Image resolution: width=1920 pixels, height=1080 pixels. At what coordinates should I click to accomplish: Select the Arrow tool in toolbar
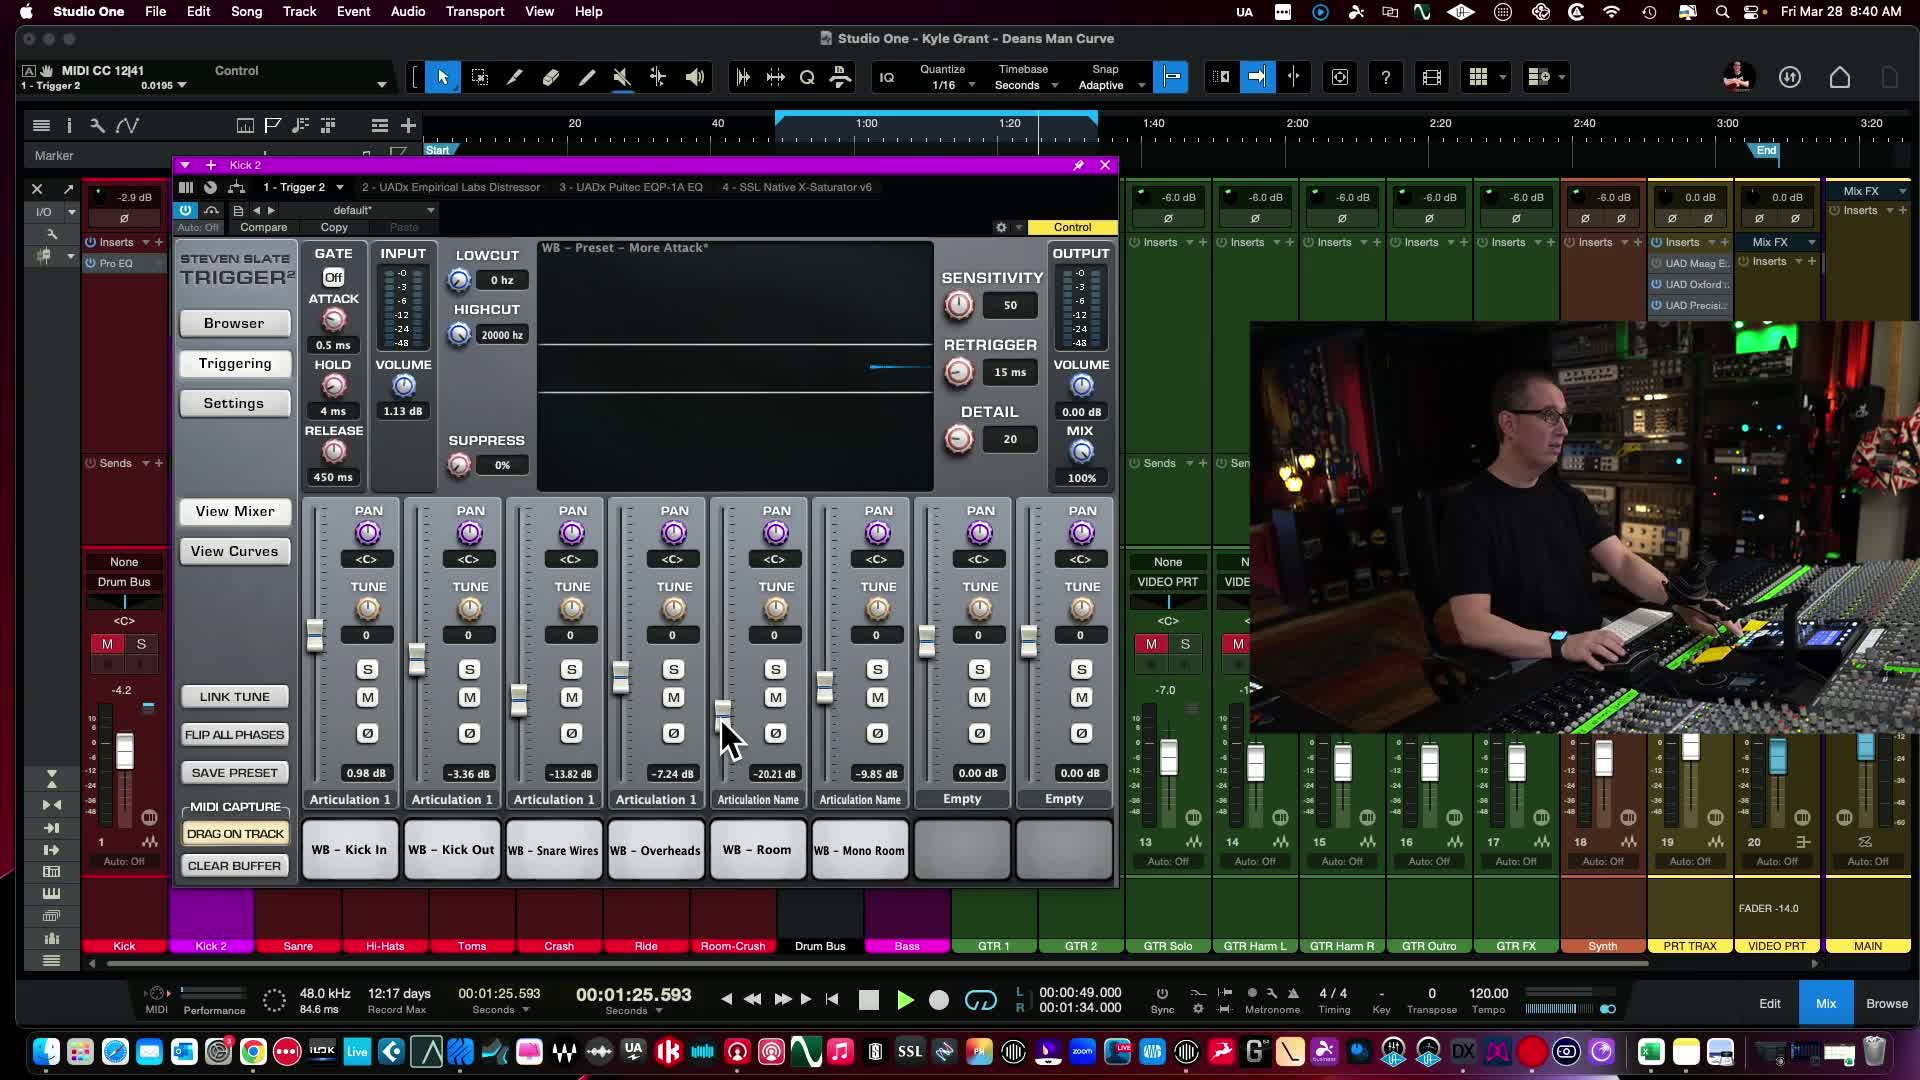tap(443, 77)
